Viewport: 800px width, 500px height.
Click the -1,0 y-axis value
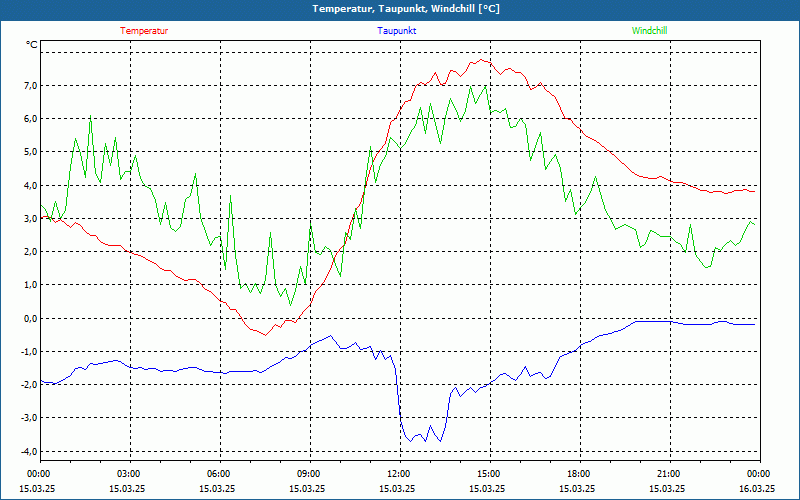[x=30, y=352]
